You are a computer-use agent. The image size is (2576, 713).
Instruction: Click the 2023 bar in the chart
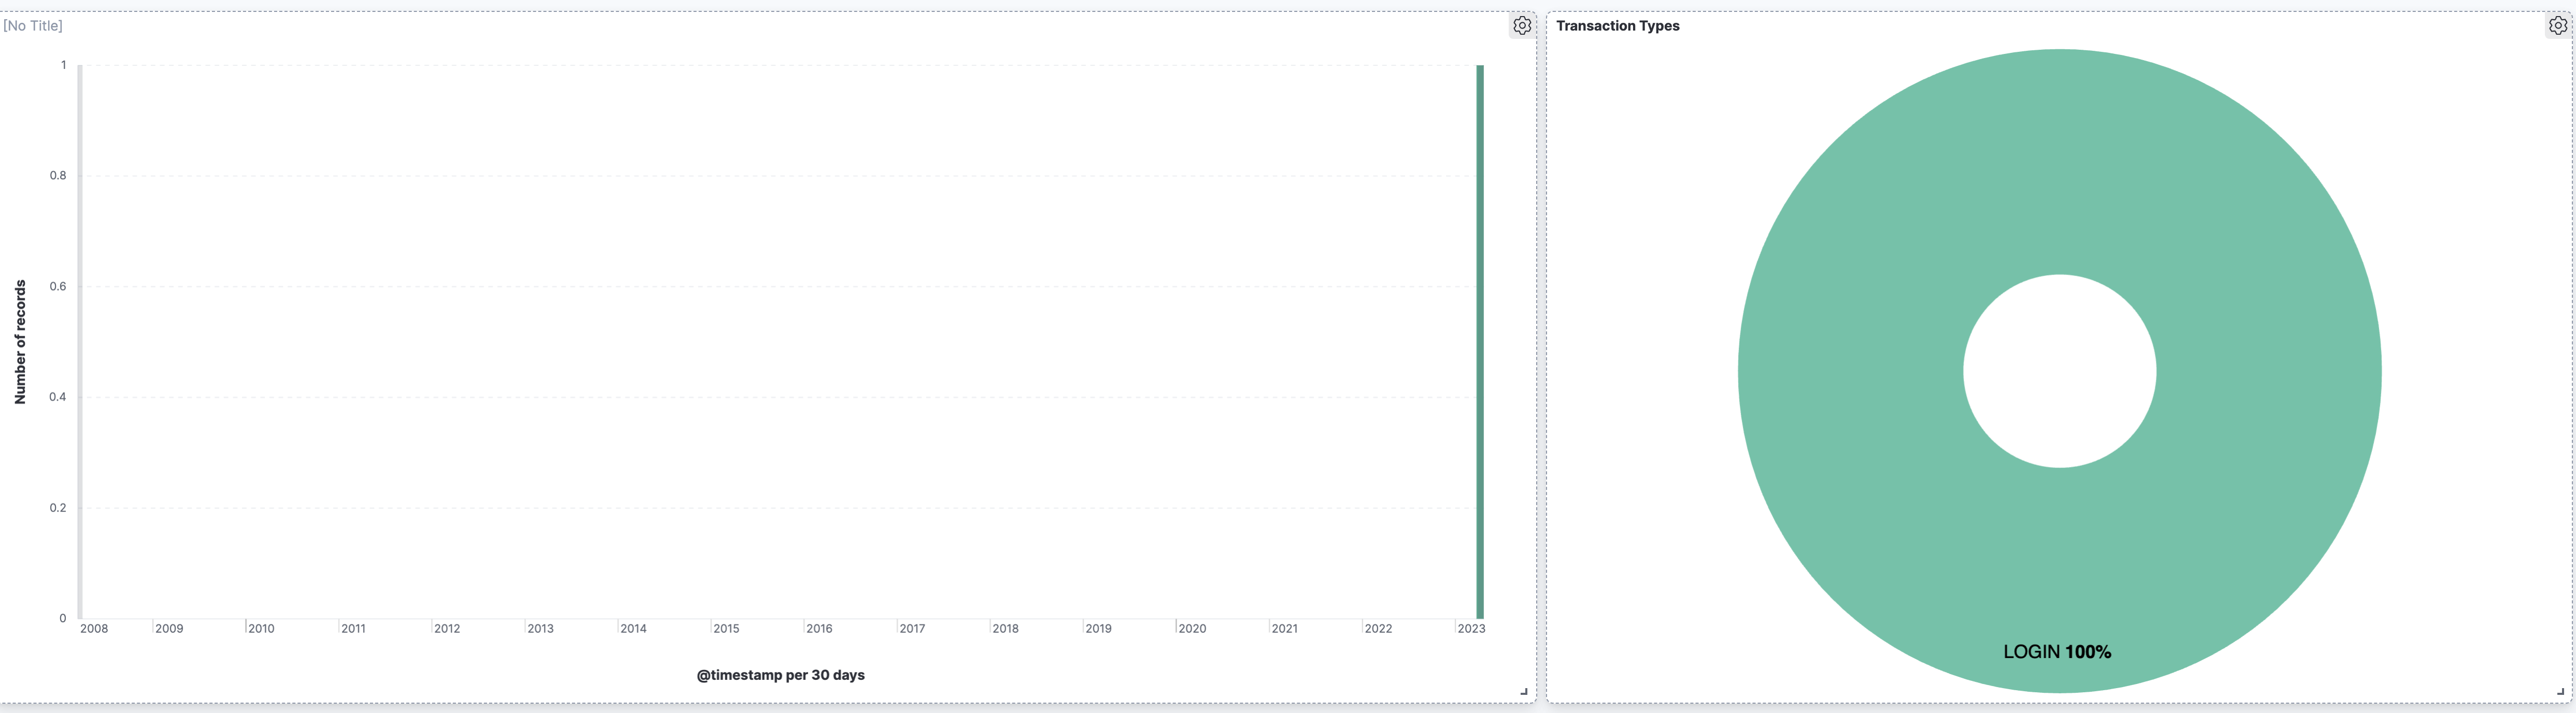tap(1480, 341)
